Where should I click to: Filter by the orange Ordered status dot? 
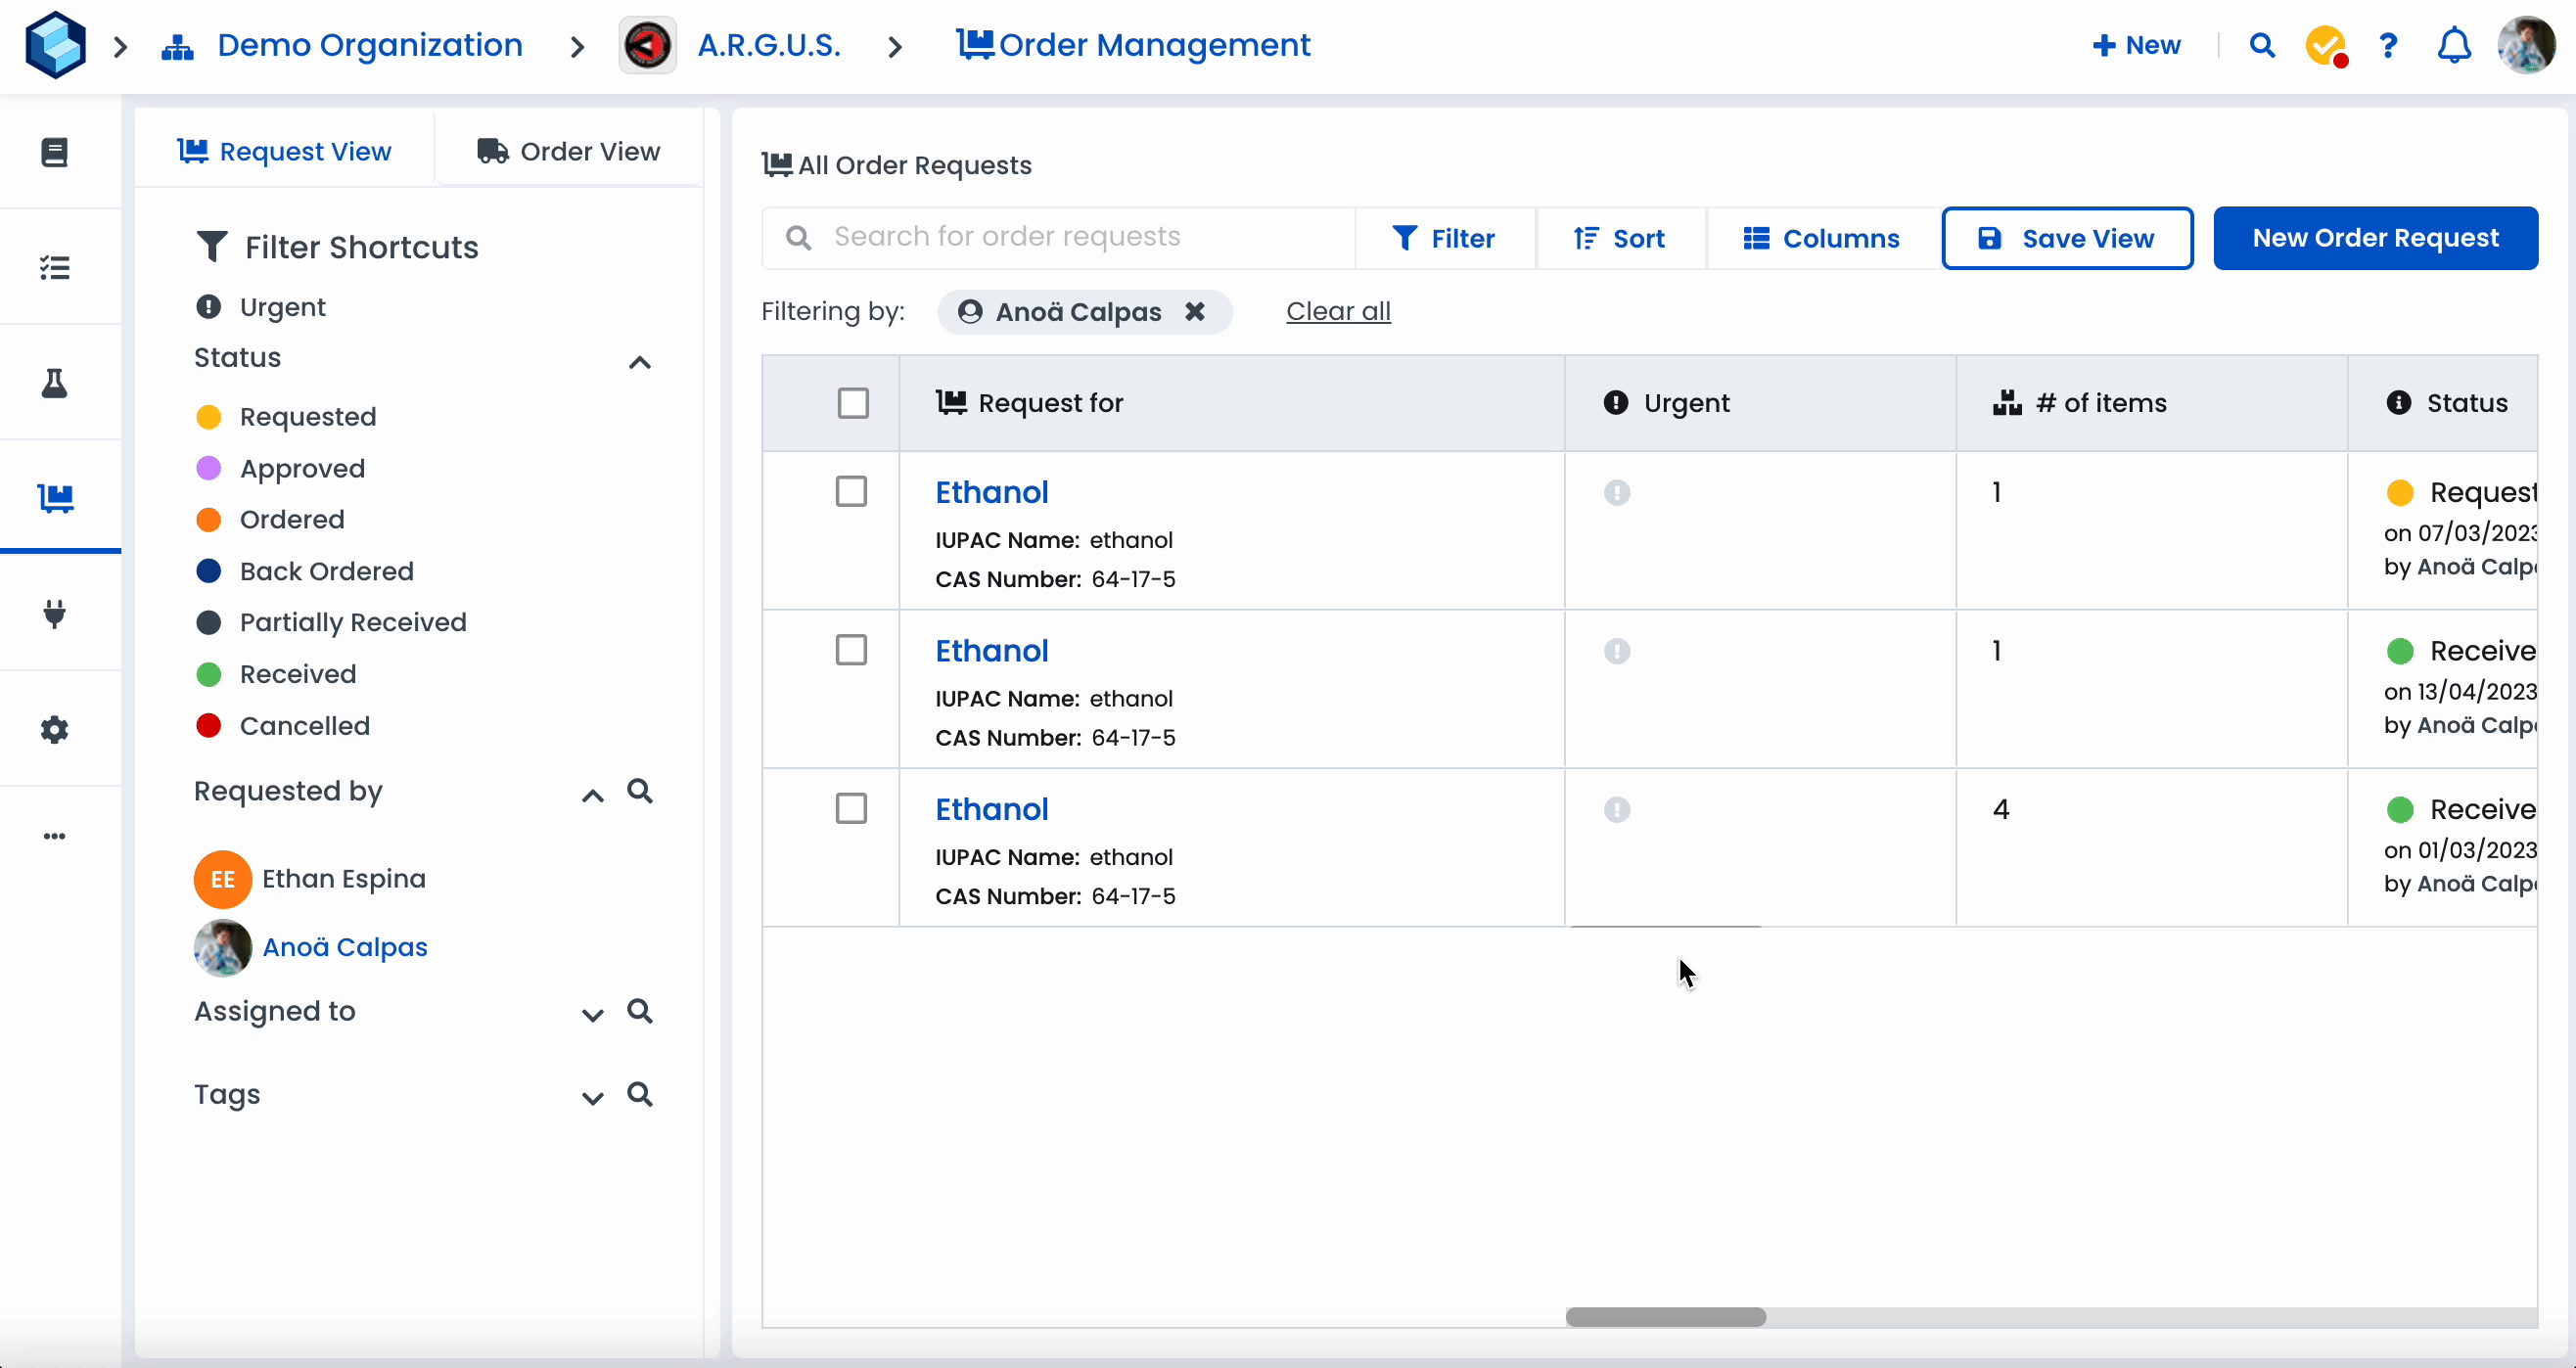[209, 520]
